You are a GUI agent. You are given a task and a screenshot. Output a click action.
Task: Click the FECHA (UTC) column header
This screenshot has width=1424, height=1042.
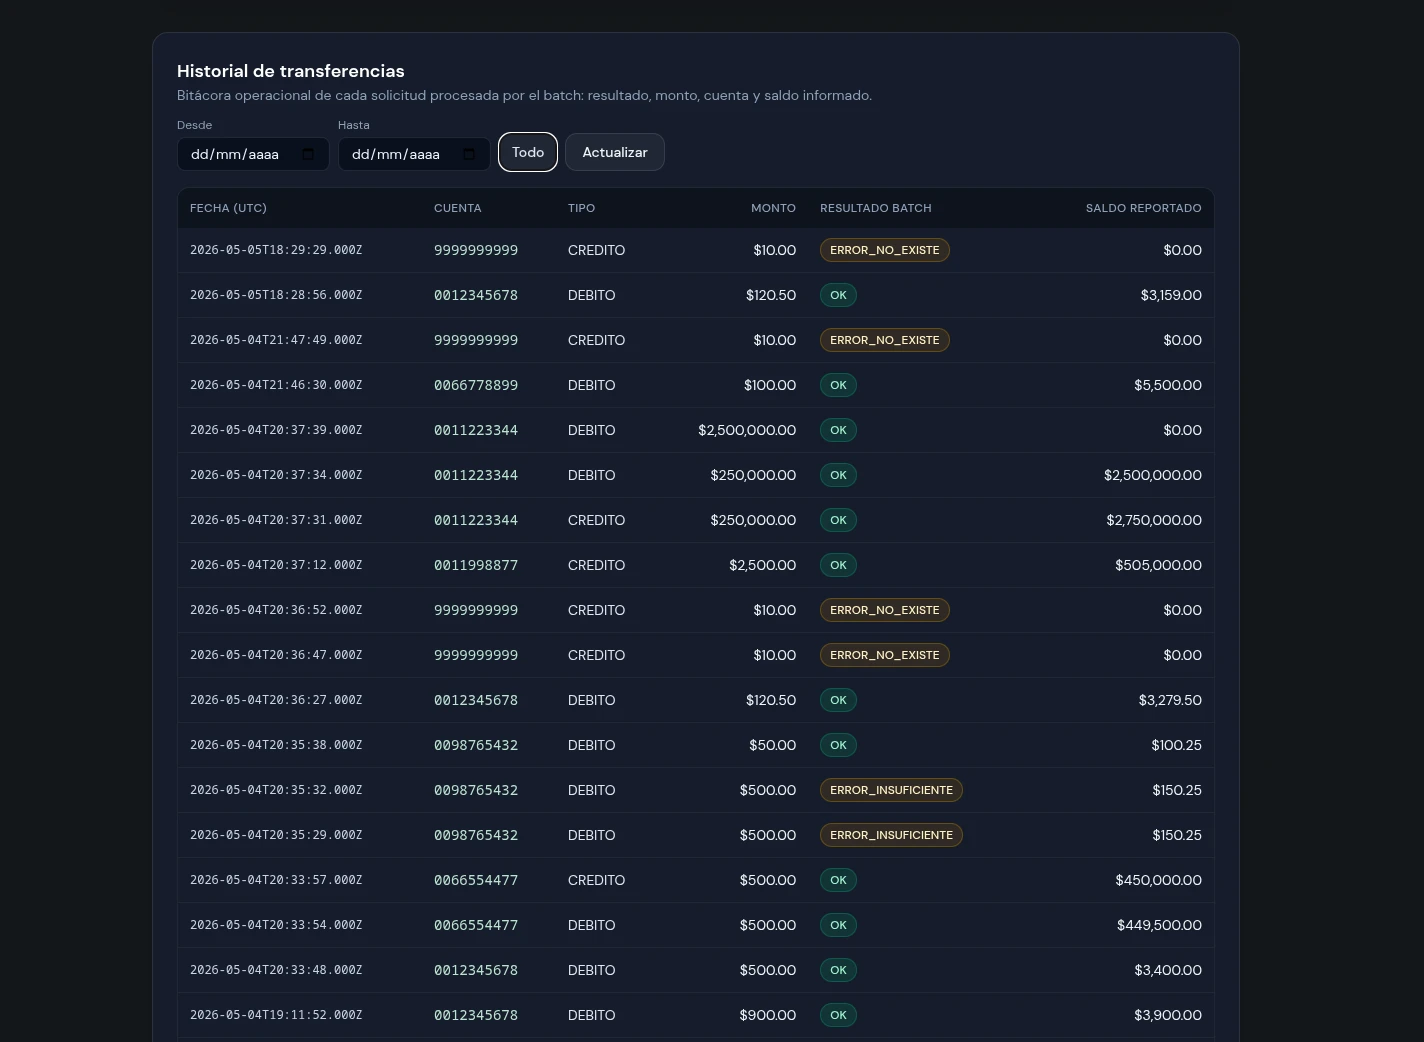[228, 208]
